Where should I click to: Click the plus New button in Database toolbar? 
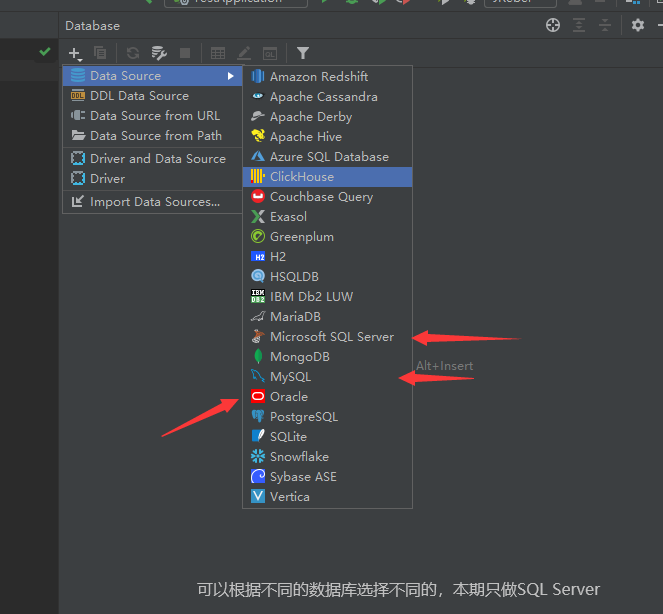point(75,53)
